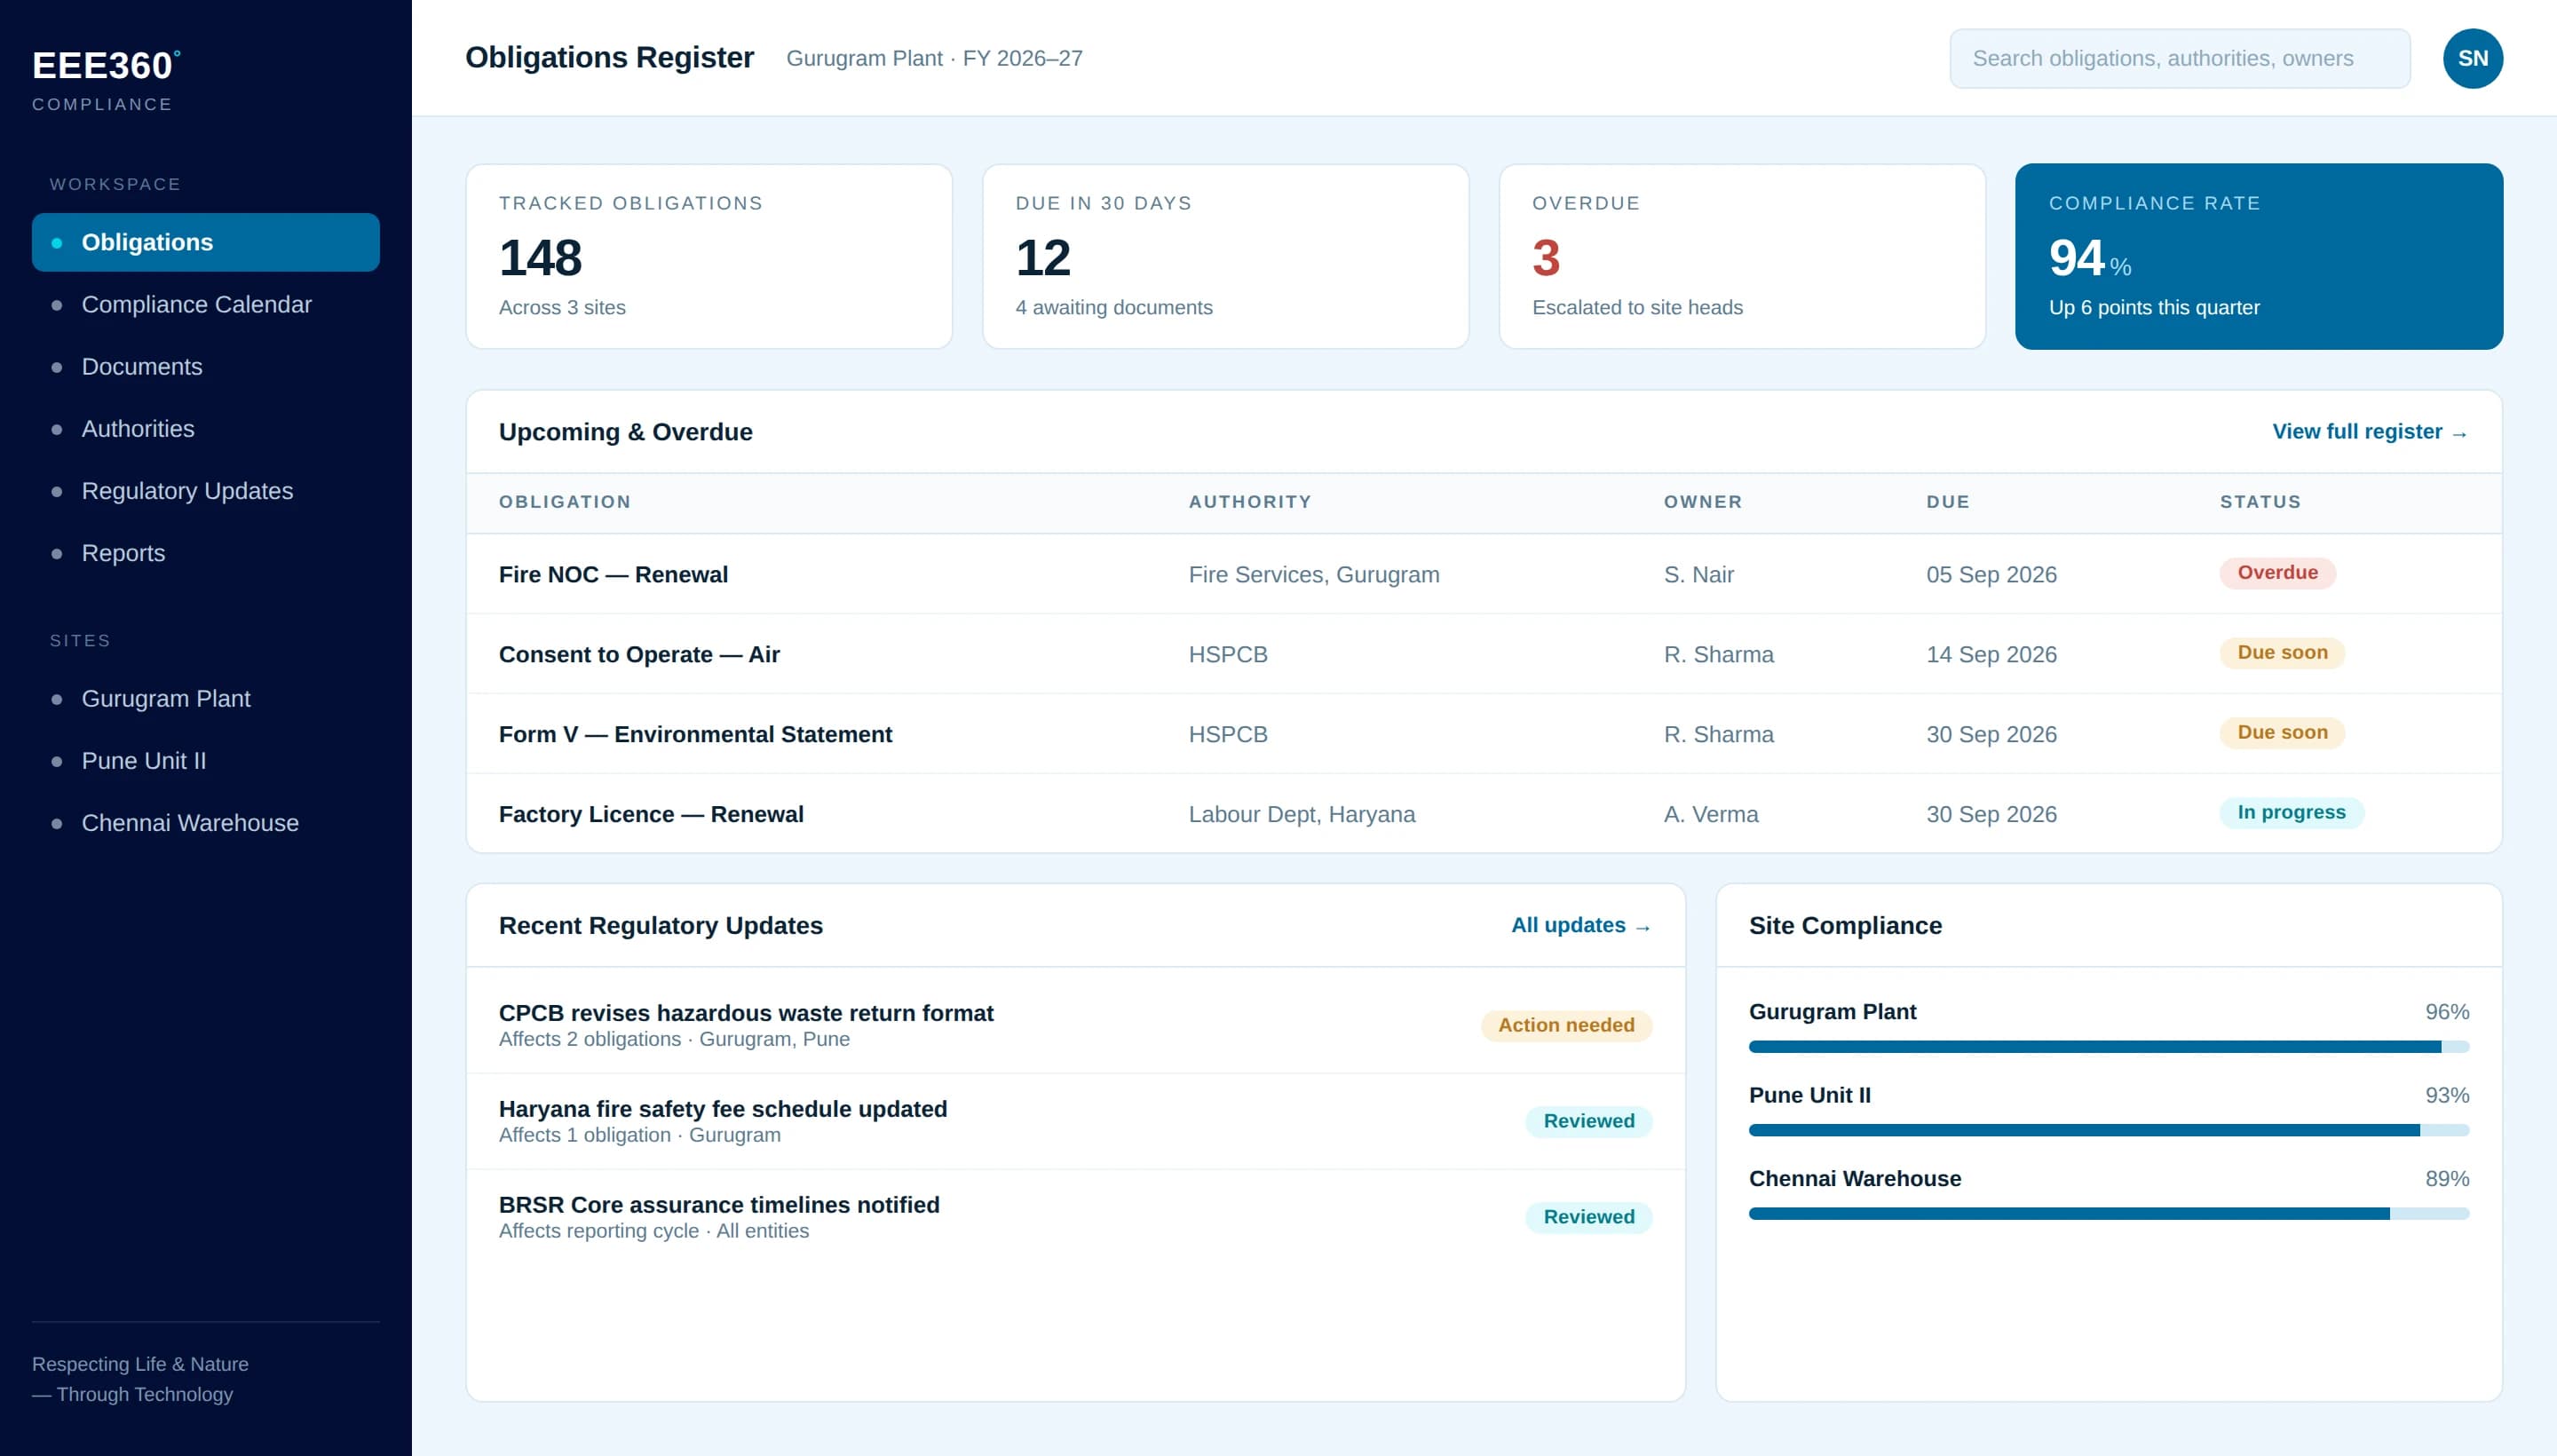Click the Fire Services, Gurugram authority cell
Screen dimensions: 2557x1456
coord(1313,574)
